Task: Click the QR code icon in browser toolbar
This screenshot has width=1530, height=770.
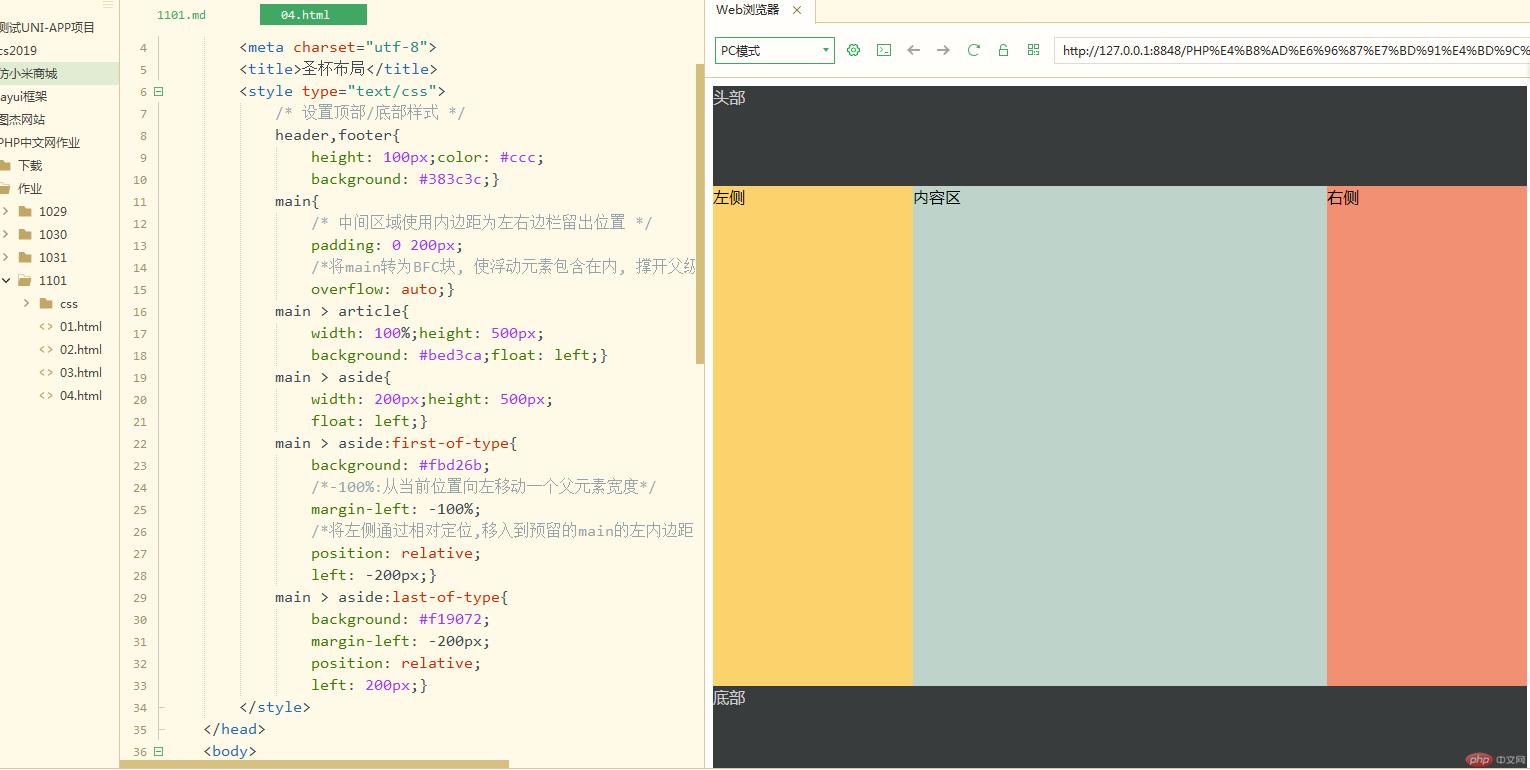Action: 1033,50
